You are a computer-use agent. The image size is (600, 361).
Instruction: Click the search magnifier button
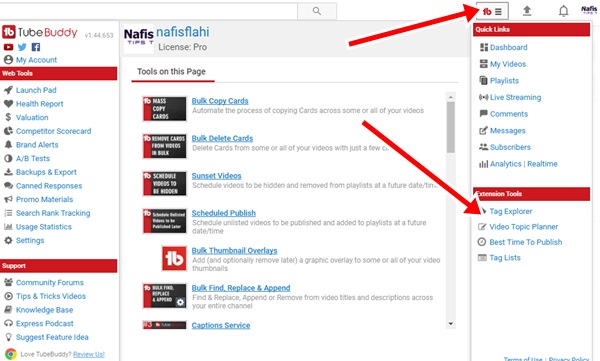(317, 11)
